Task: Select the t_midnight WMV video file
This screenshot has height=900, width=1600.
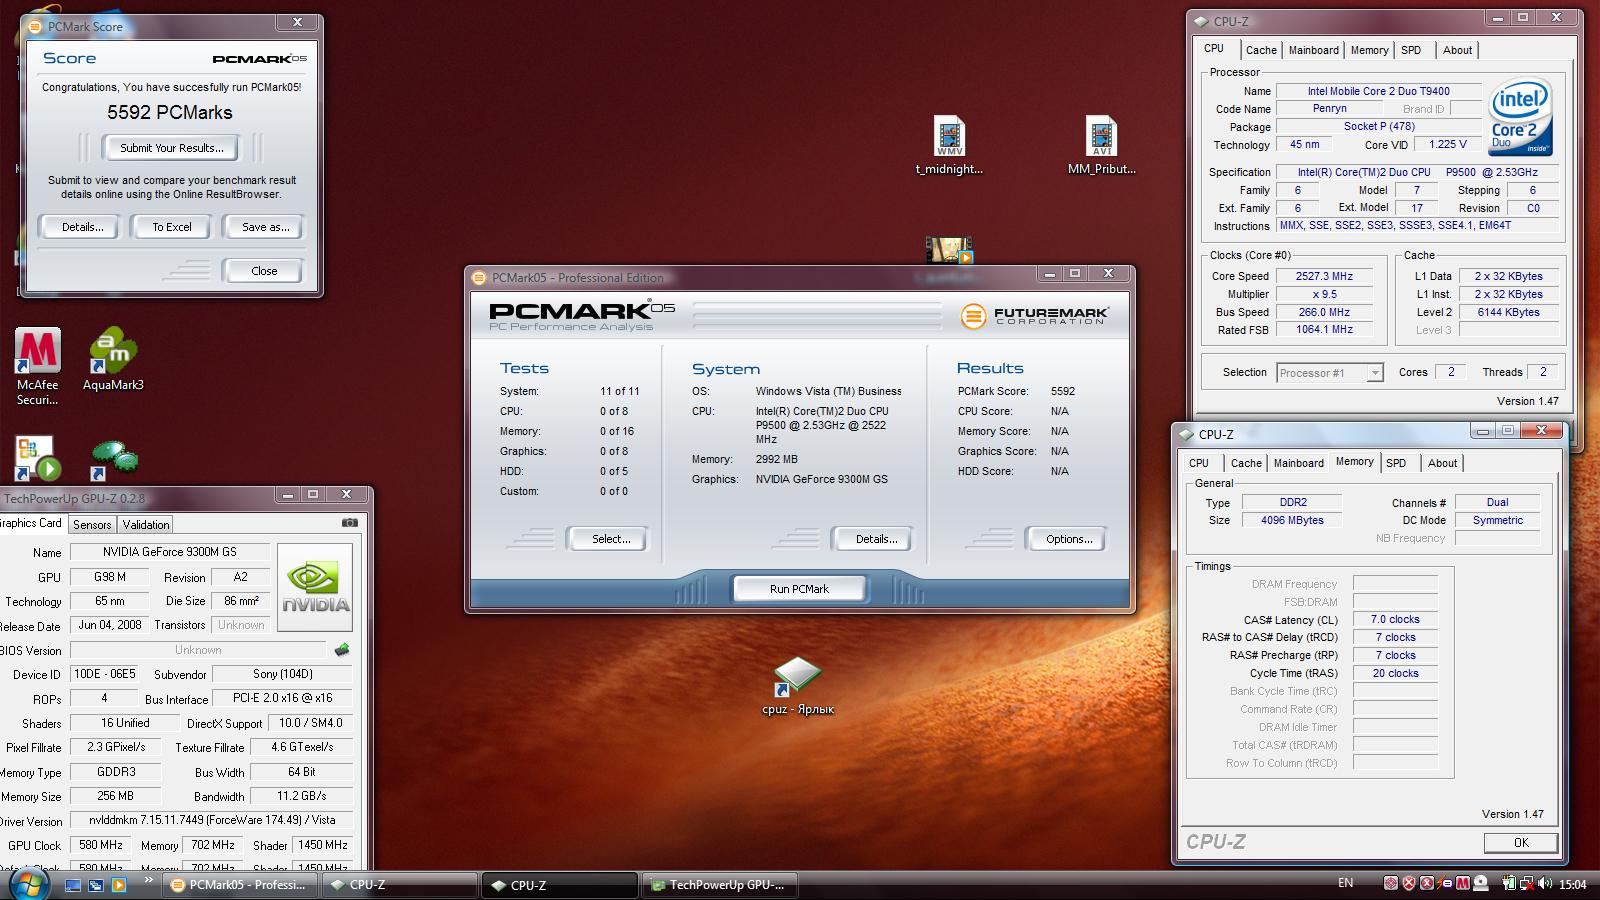Action: (949, 146)
